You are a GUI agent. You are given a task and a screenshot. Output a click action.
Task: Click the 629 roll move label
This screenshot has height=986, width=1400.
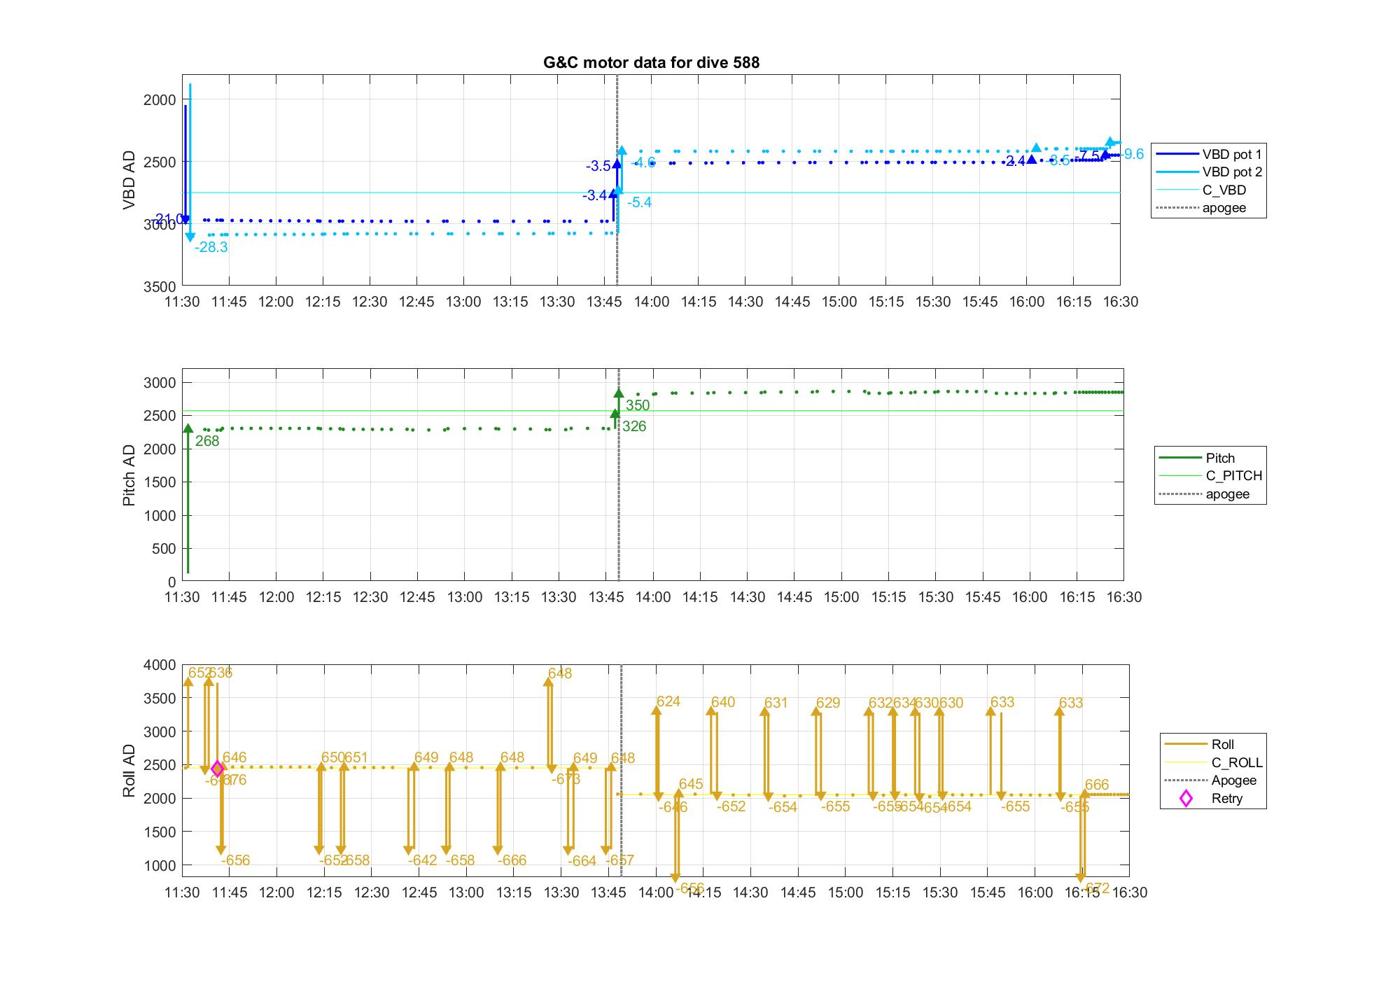(x=828, y=703)
